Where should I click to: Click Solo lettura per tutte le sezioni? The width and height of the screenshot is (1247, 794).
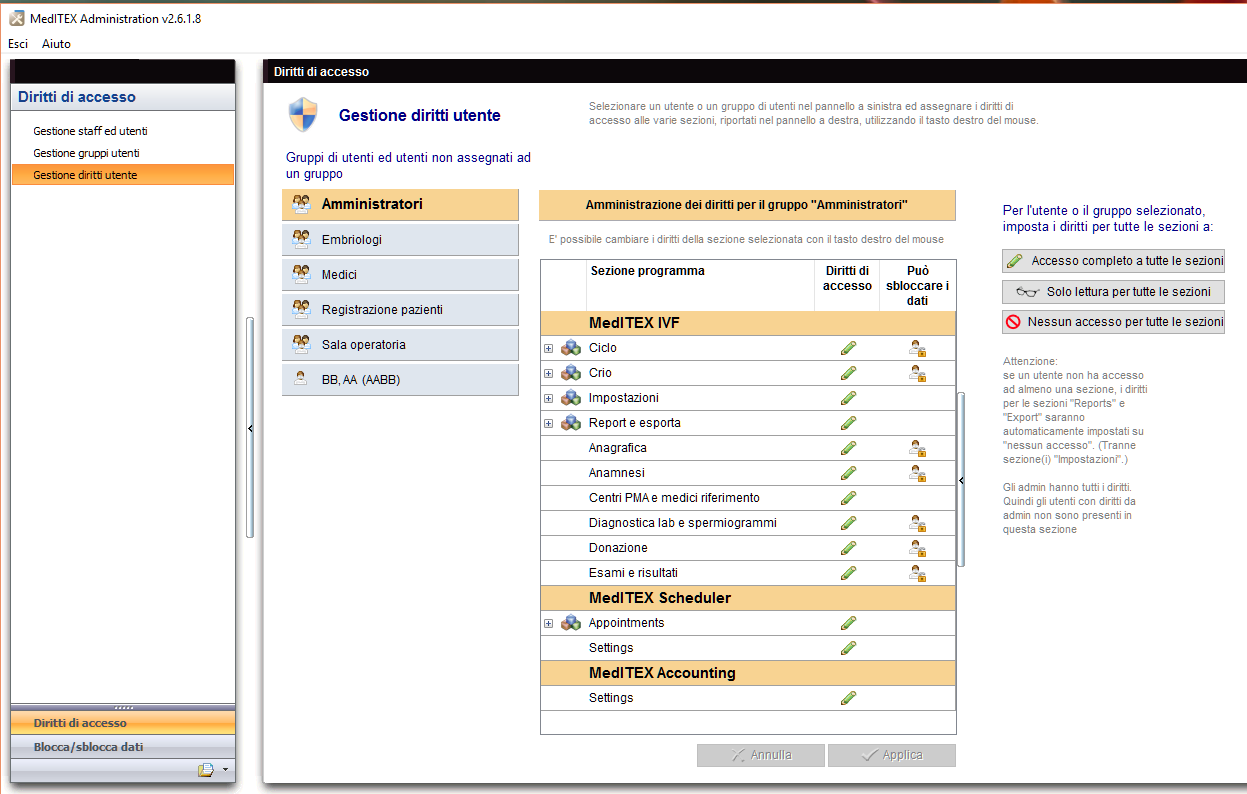coord(1113,292)
